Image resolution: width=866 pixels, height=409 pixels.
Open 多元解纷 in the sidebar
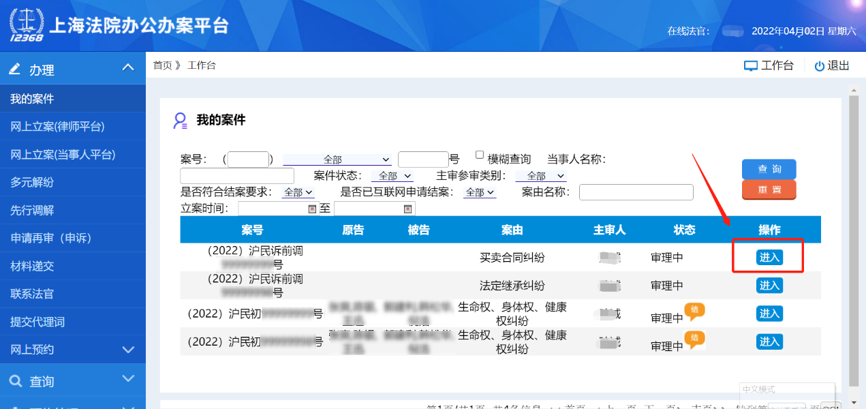[x=73, y=183]
